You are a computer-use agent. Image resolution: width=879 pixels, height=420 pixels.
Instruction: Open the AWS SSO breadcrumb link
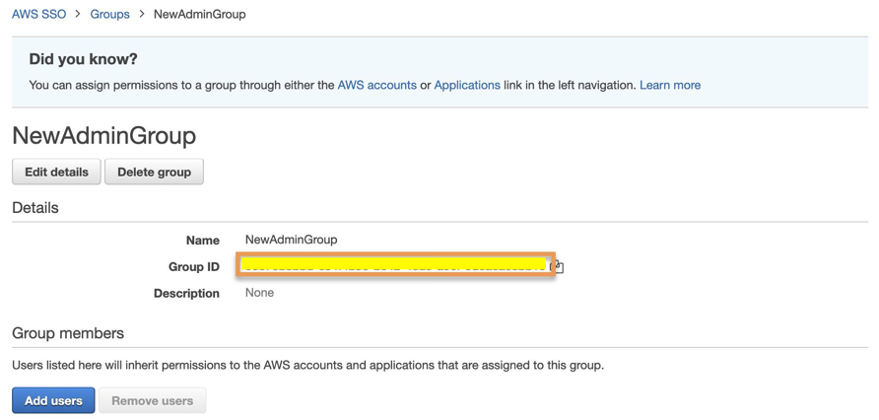[39, 14]
